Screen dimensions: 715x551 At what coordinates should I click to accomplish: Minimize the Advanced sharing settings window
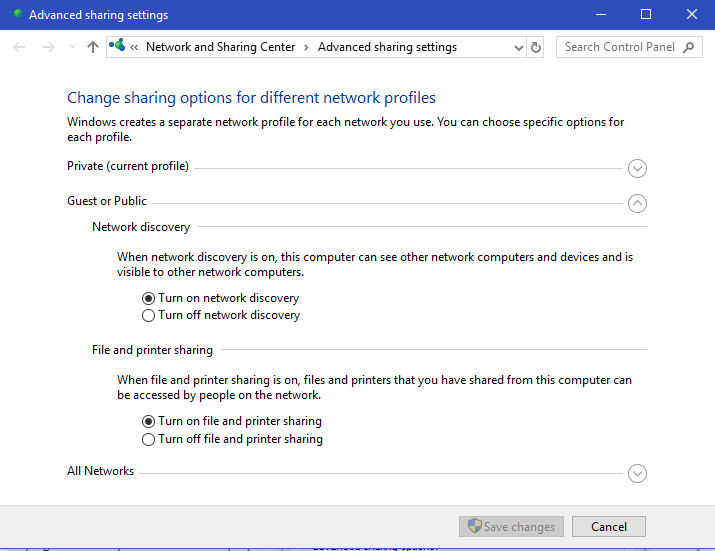coord(601,15)
